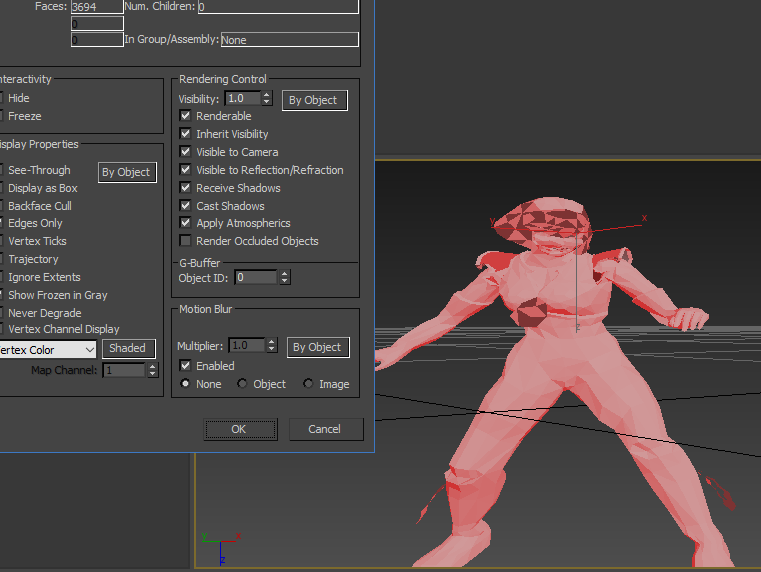Image resolution: width=761 pixels, height=572 pixels.
Task: Click By Object in Display Properties
Action: [126, 172]
